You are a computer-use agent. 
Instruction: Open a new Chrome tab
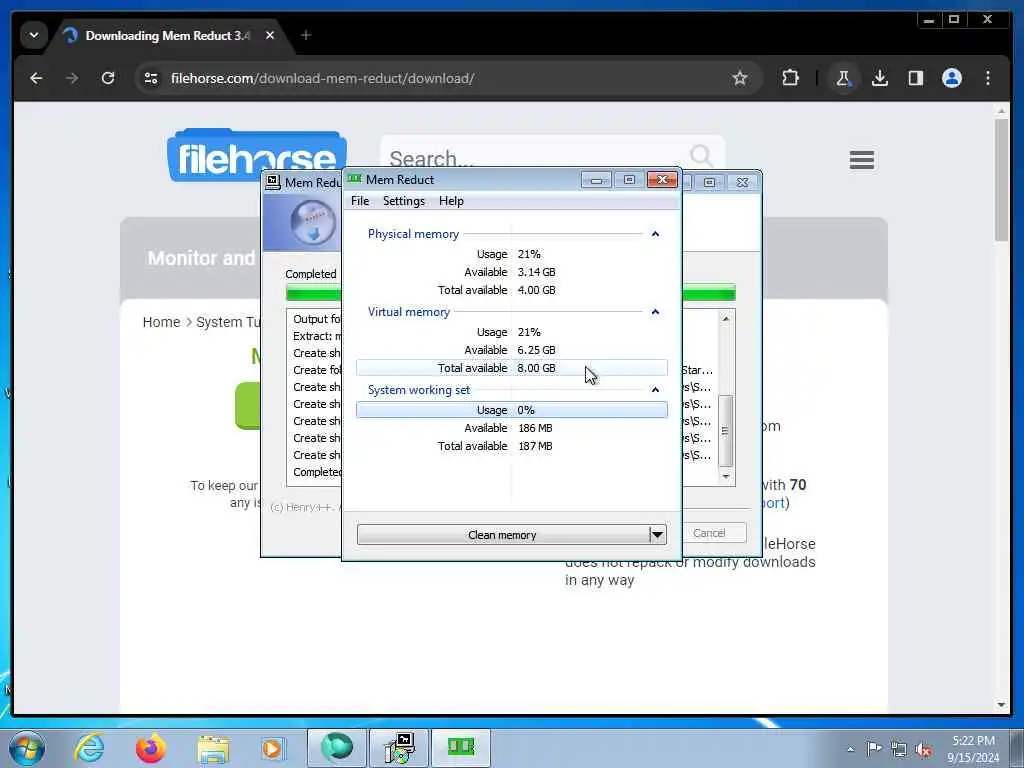coord(306,35)
